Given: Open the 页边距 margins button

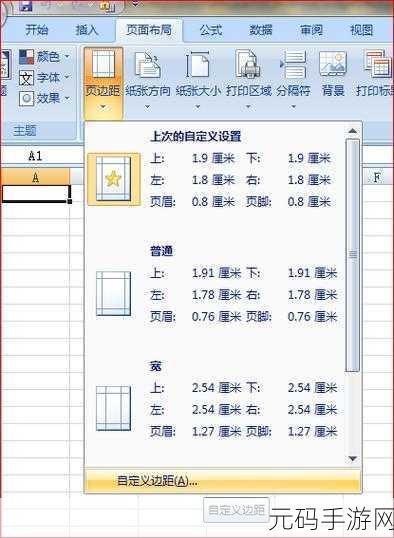Looking at the screenshot, I should [x=103, y=83].
